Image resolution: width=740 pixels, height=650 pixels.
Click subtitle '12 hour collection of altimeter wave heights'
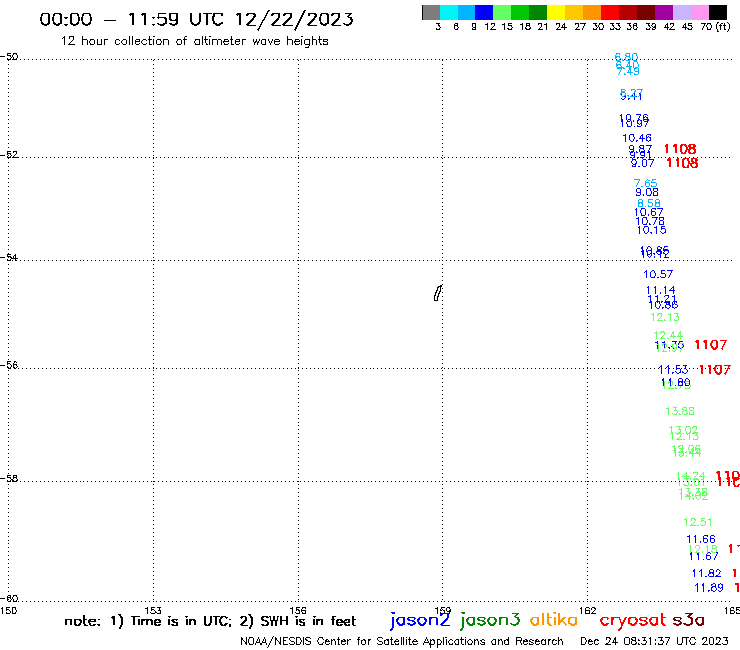click(194, 41)
